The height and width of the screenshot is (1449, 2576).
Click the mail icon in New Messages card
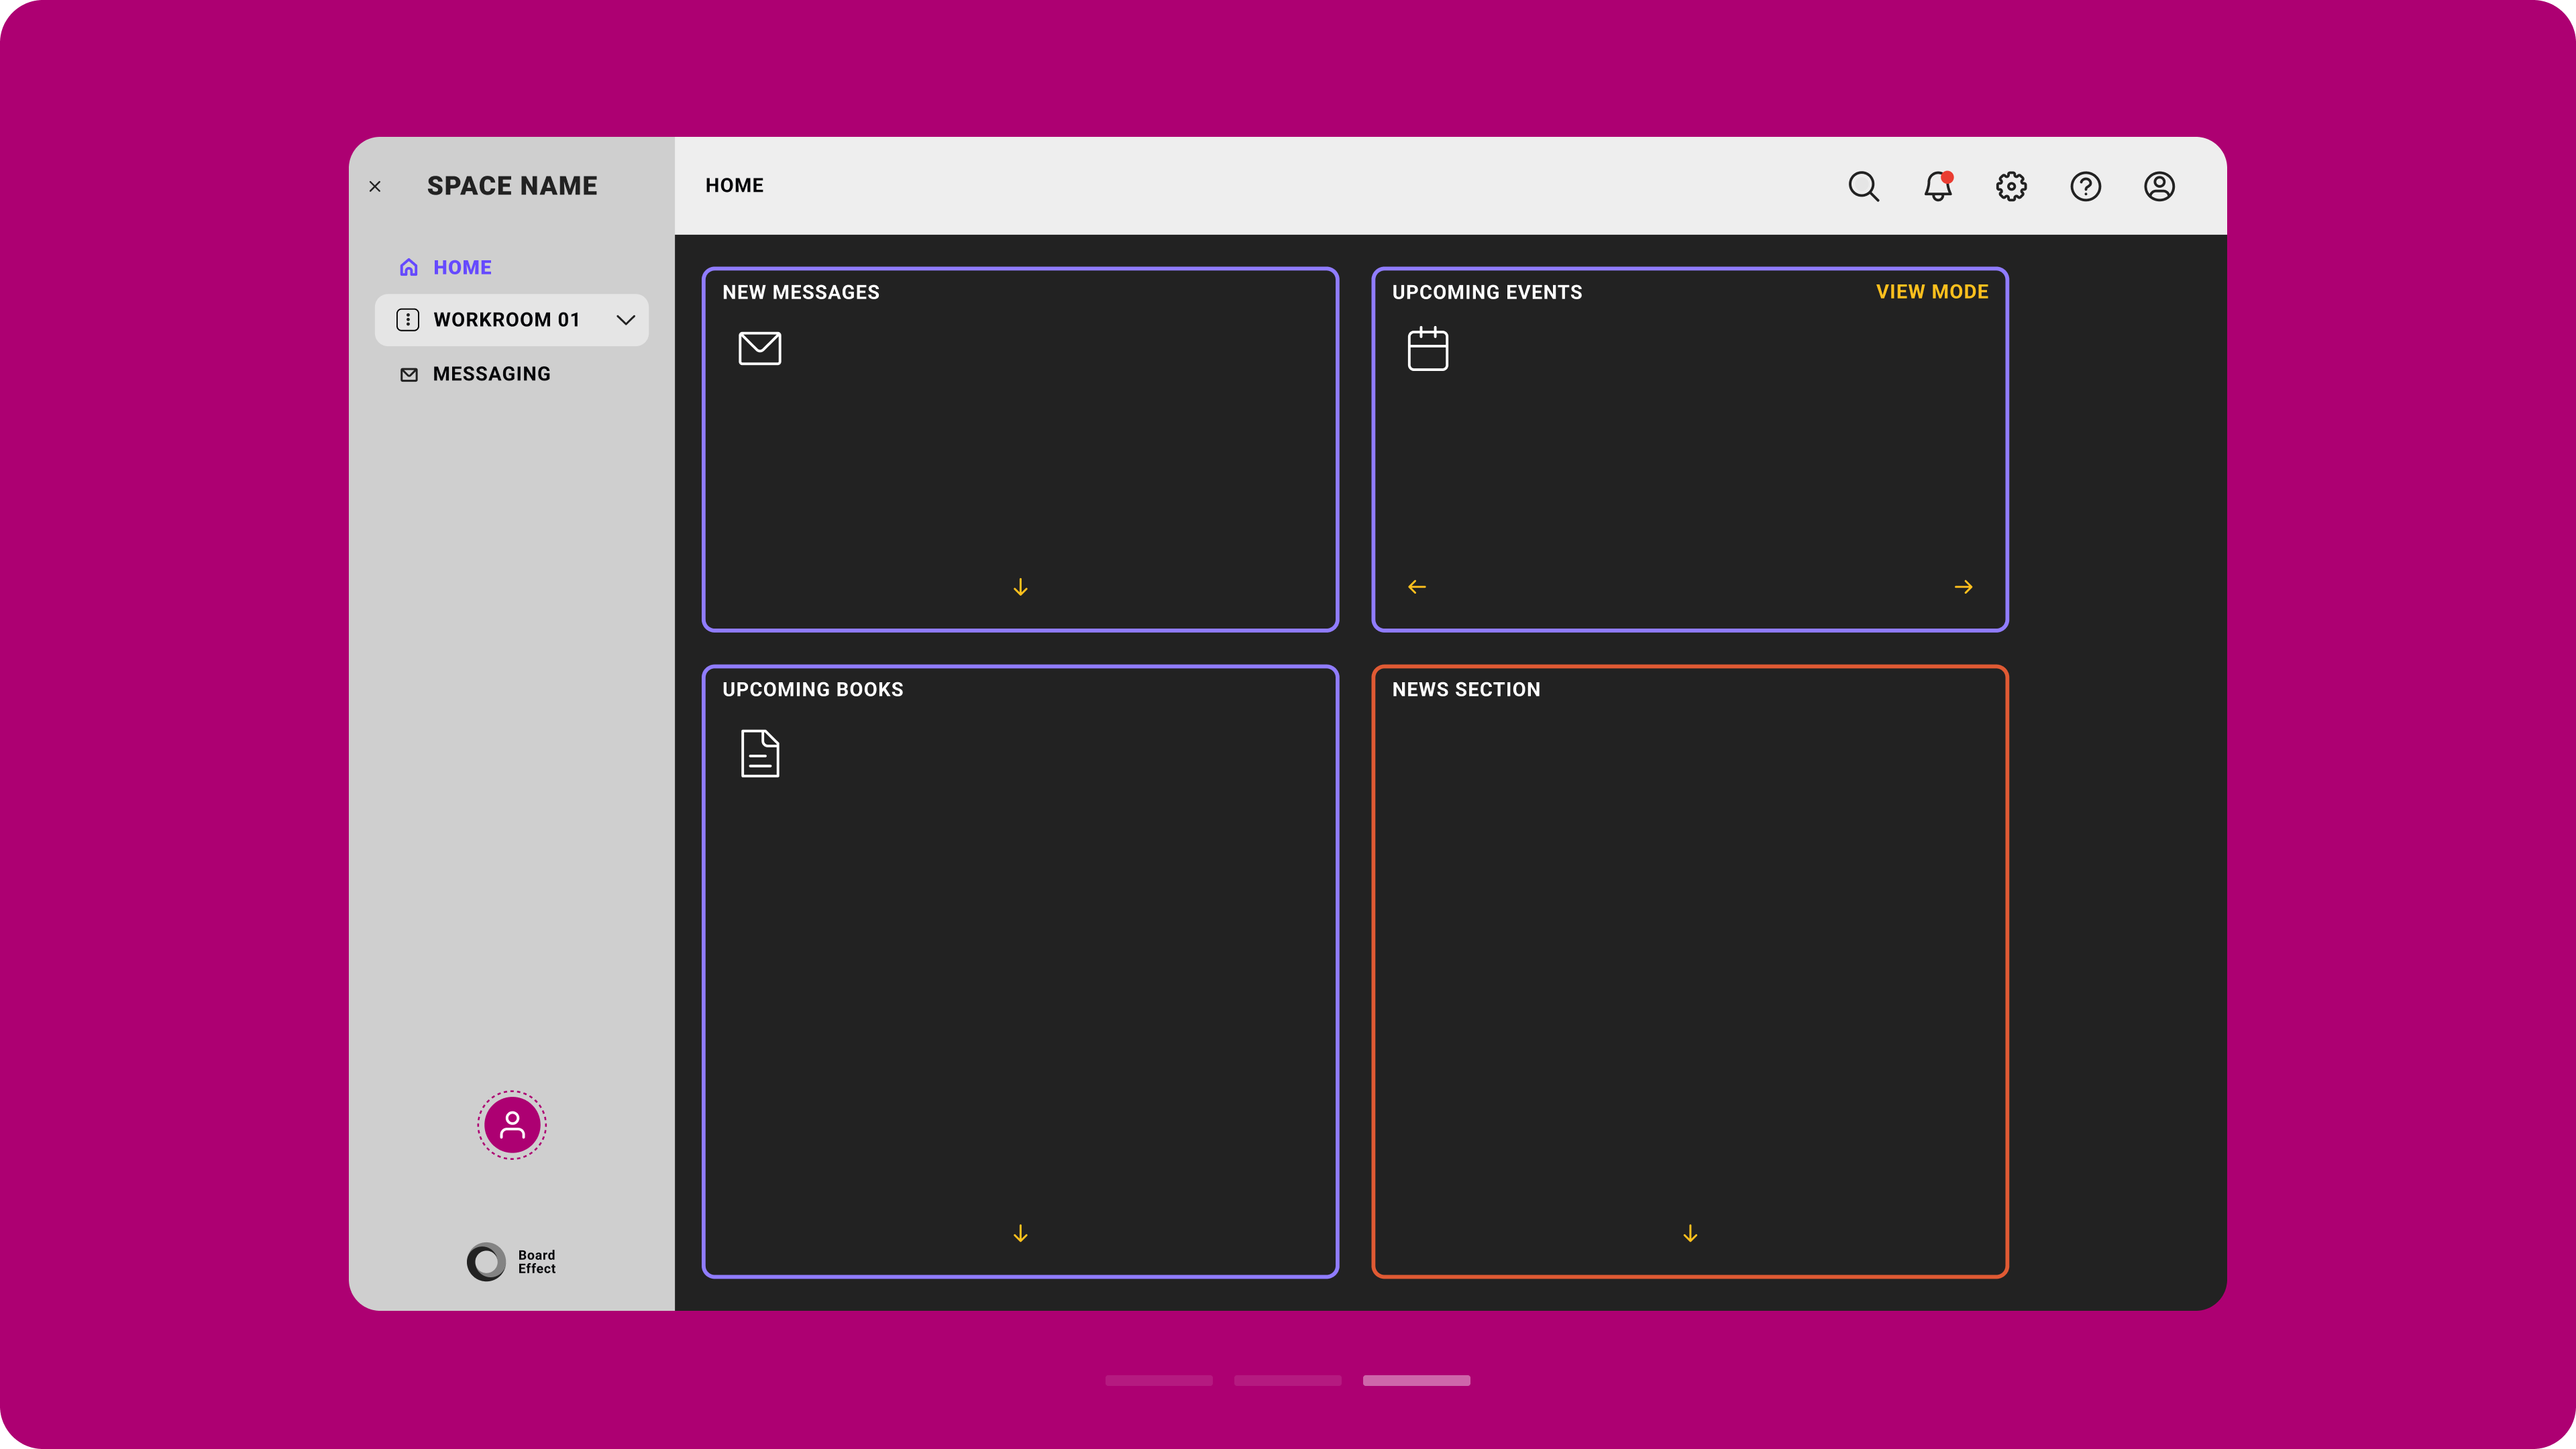pos(760,348)
